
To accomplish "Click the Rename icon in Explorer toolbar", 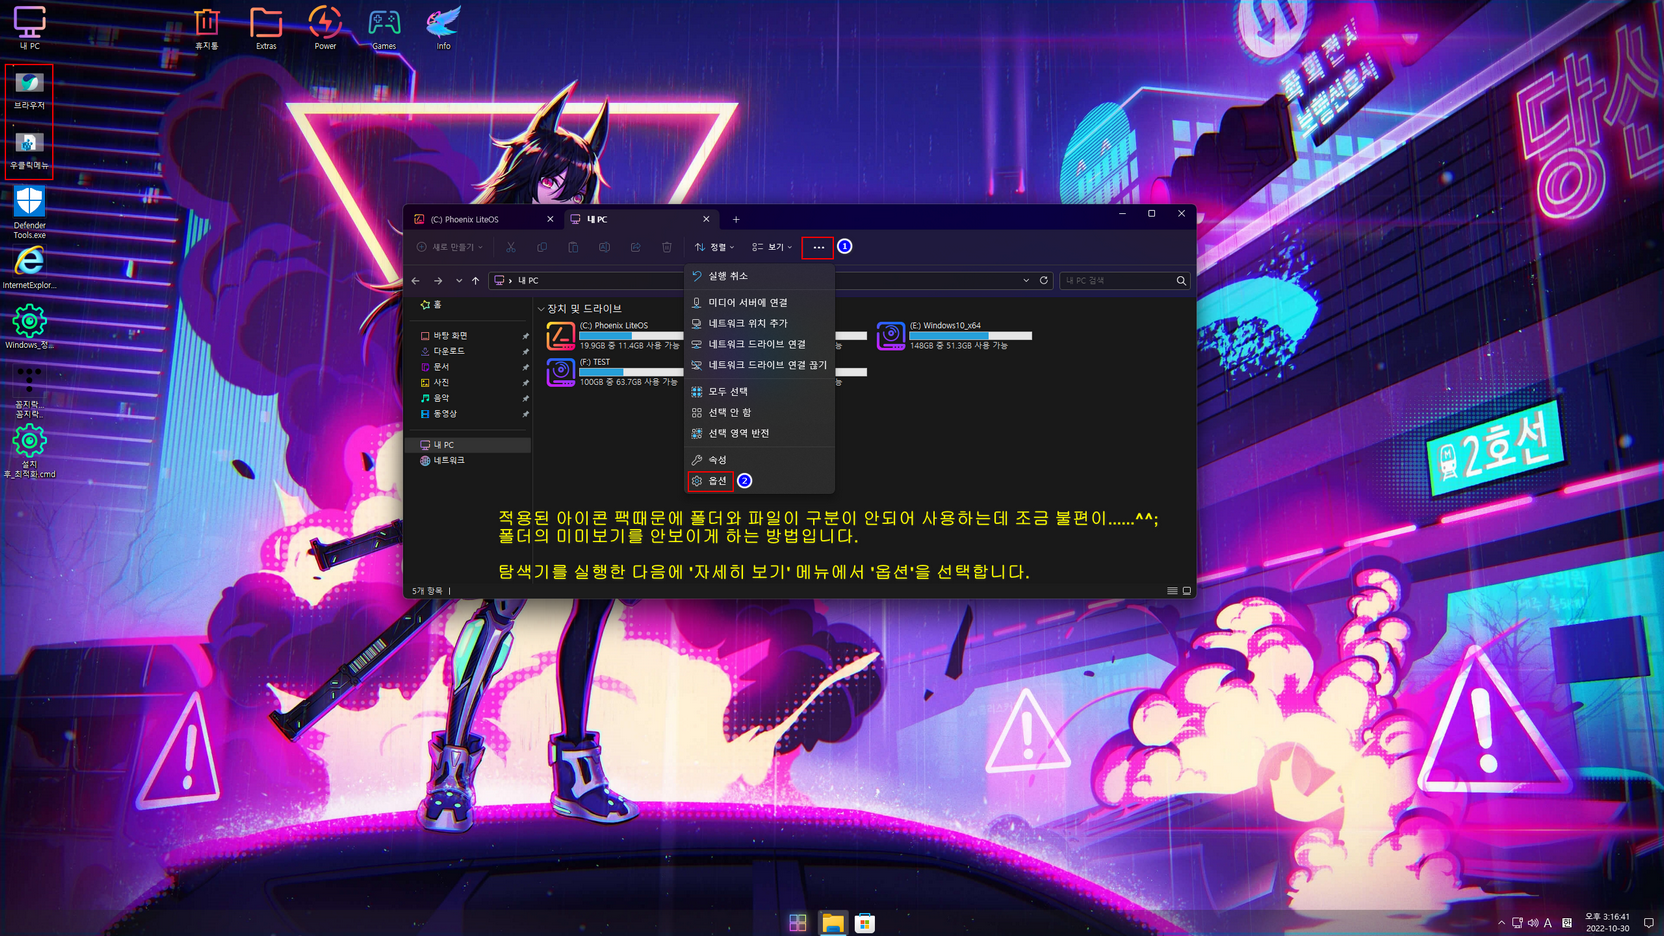I will 604,247.
